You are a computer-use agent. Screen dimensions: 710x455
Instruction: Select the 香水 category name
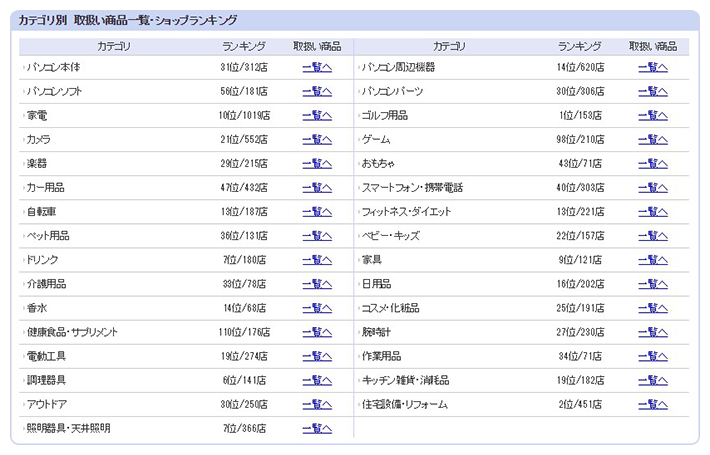(x=37, y=308)
